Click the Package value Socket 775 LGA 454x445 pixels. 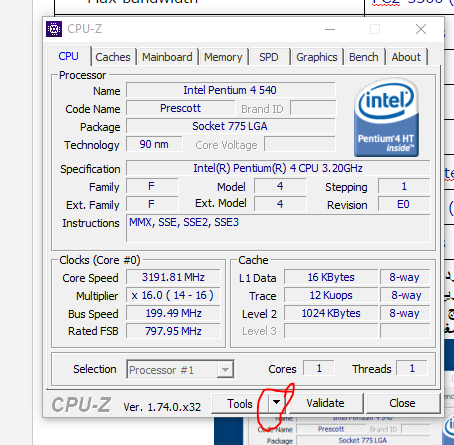(x=230, y=126)
